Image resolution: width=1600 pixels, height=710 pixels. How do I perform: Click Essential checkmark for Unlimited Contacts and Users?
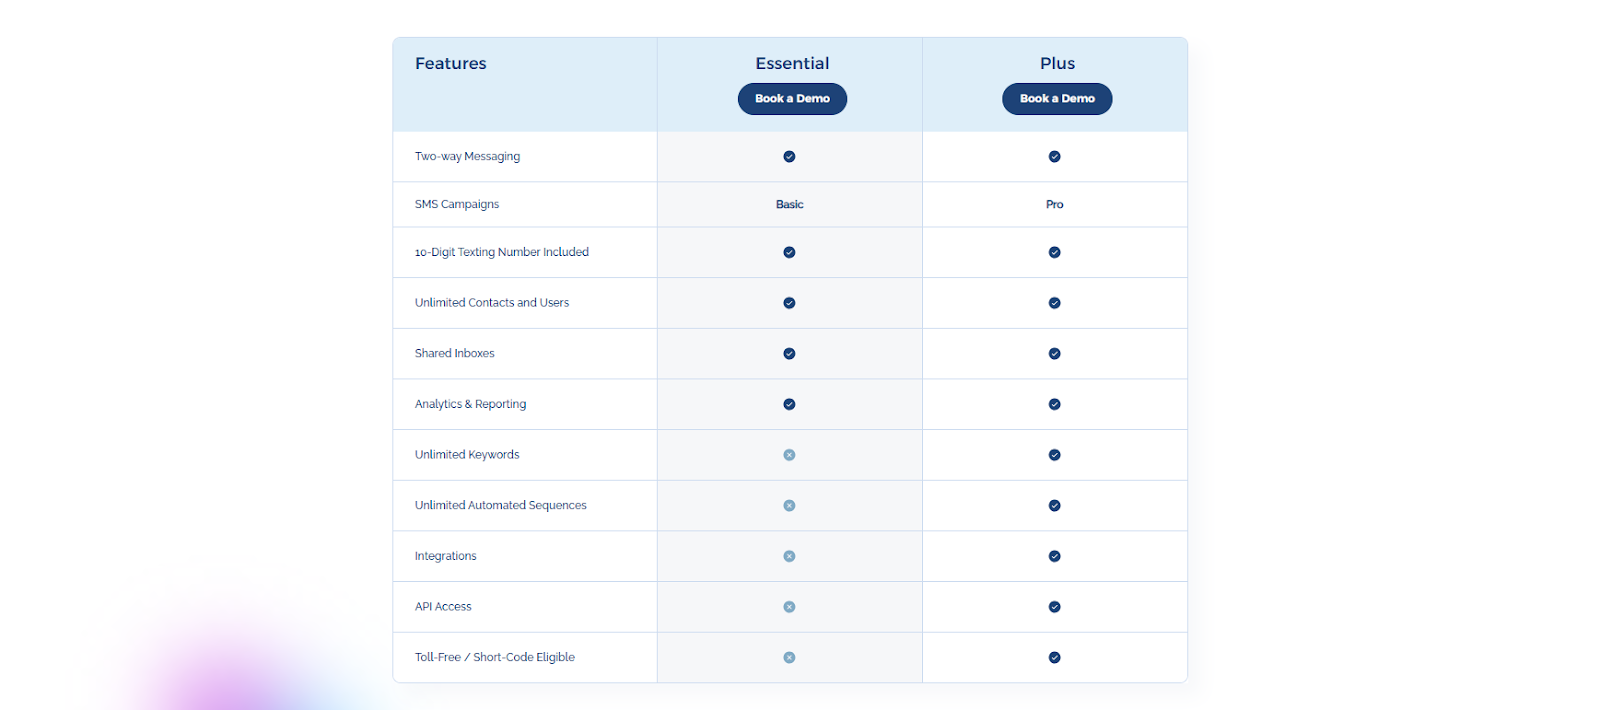[789, 303]
